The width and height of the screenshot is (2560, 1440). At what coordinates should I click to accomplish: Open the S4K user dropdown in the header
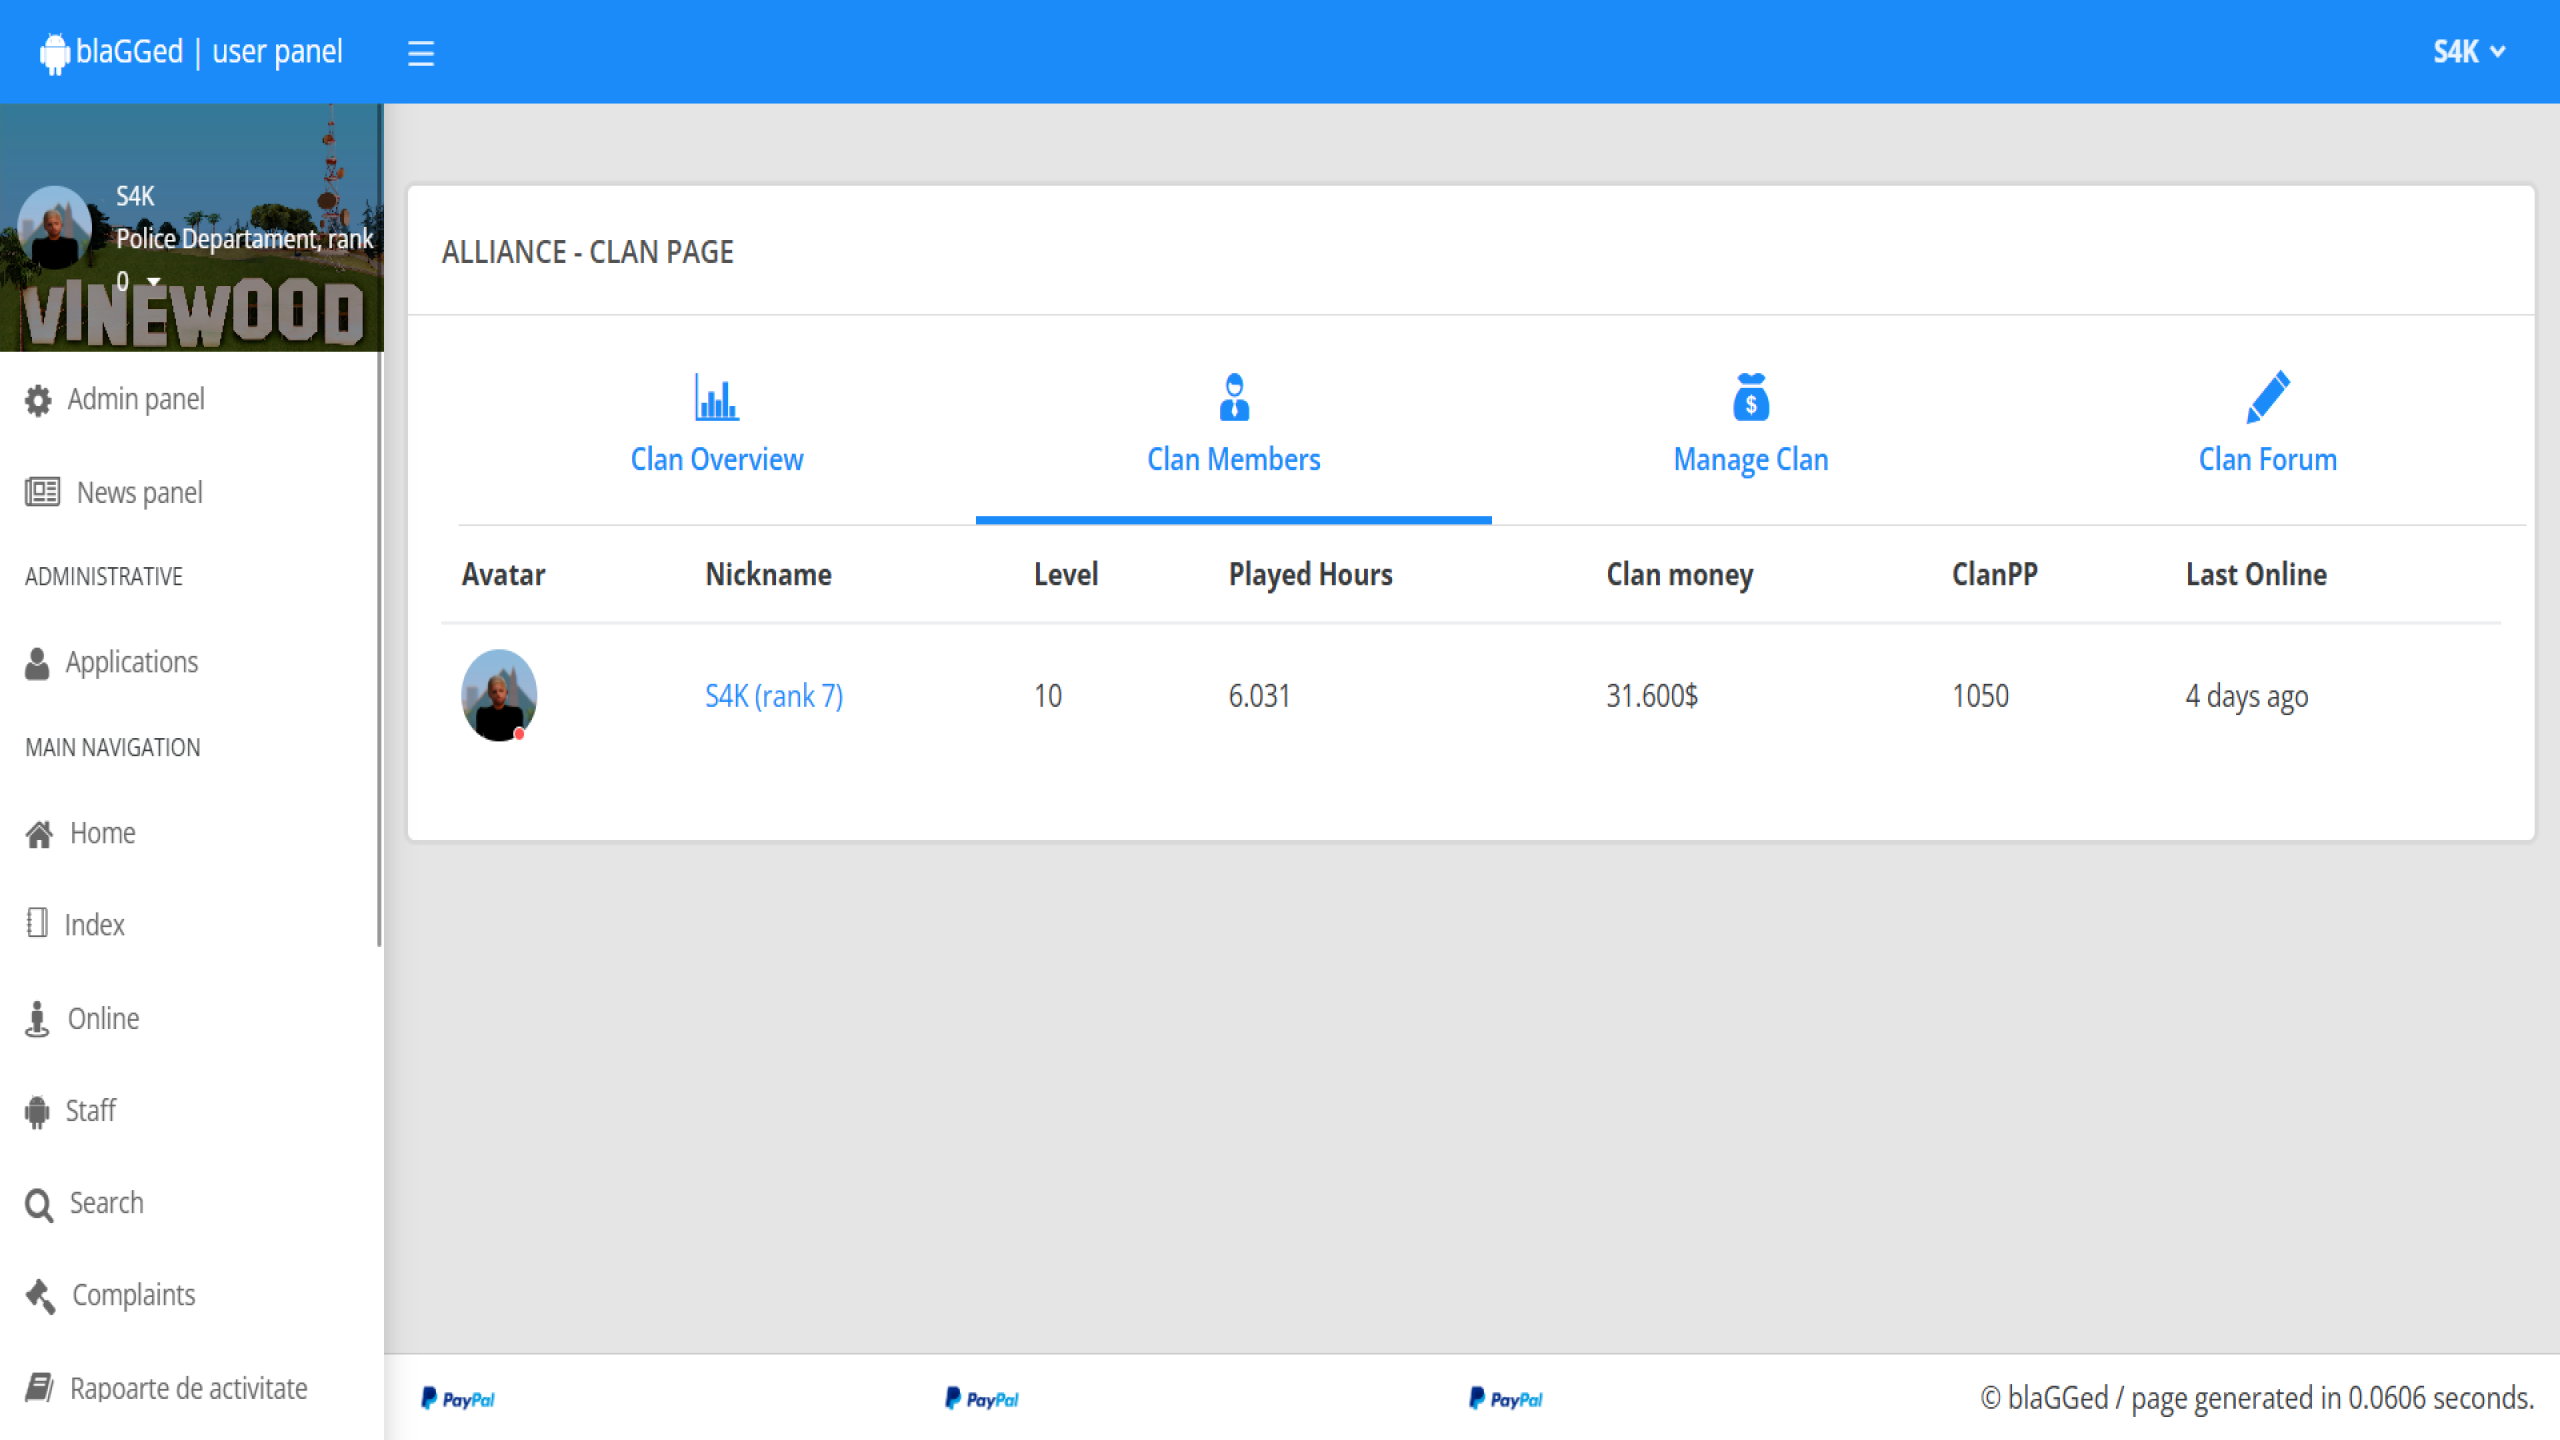tap(2468, 52)
